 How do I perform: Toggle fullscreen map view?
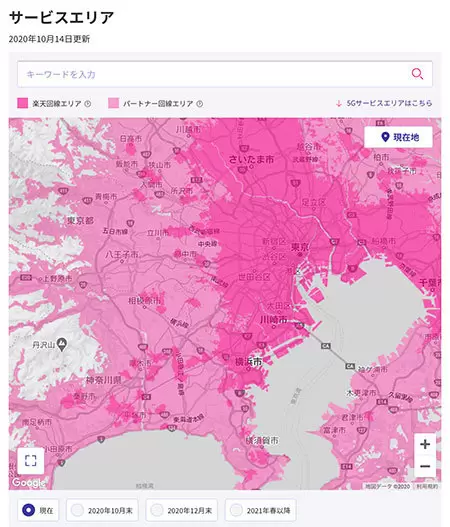(x=31, y=460)
